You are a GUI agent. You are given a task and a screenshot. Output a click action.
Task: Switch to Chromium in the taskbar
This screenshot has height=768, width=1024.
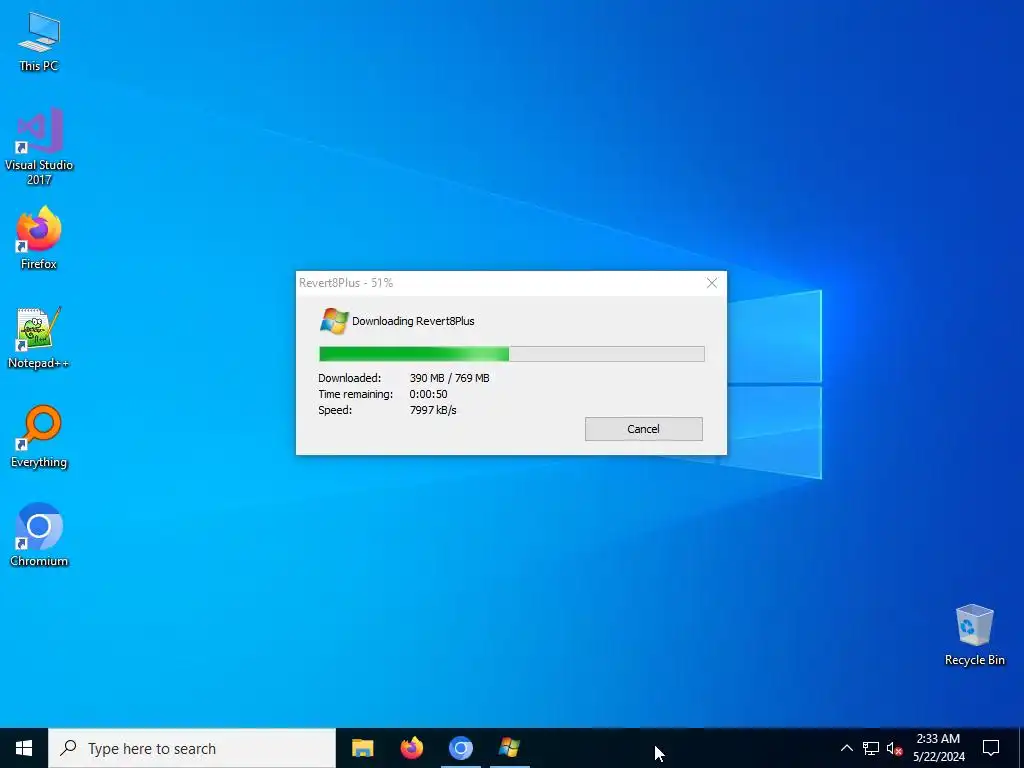460,748
